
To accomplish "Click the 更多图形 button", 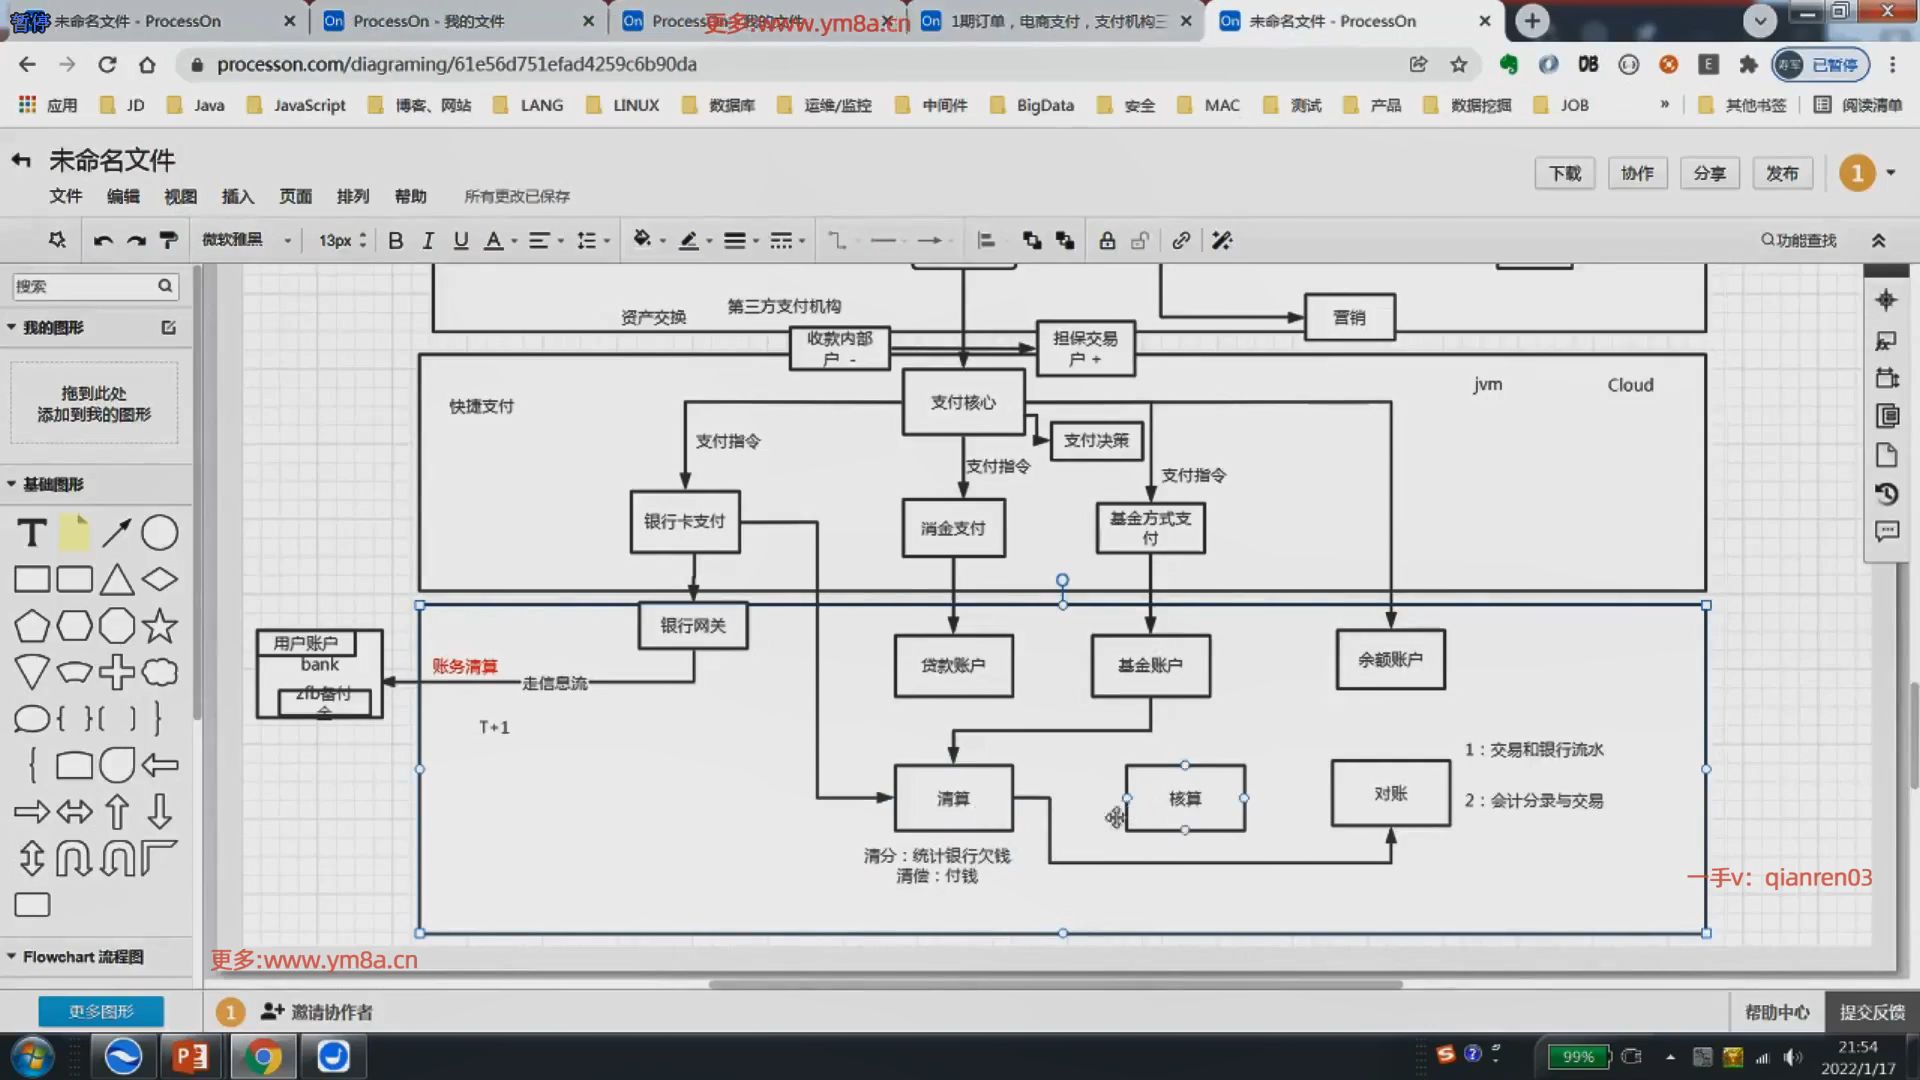I will pyautogui.click(x=101, y=1012).
